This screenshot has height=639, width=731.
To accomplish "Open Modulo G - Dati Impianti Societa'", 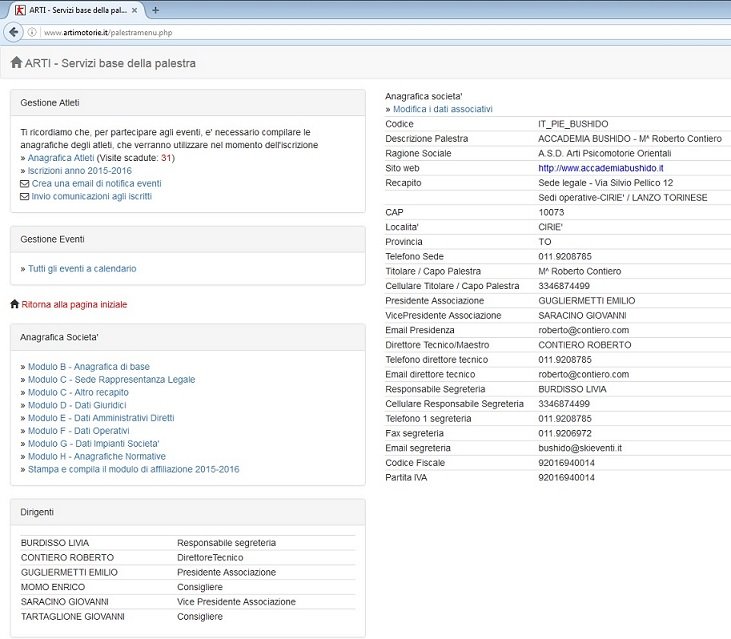I will click(93, 443).
